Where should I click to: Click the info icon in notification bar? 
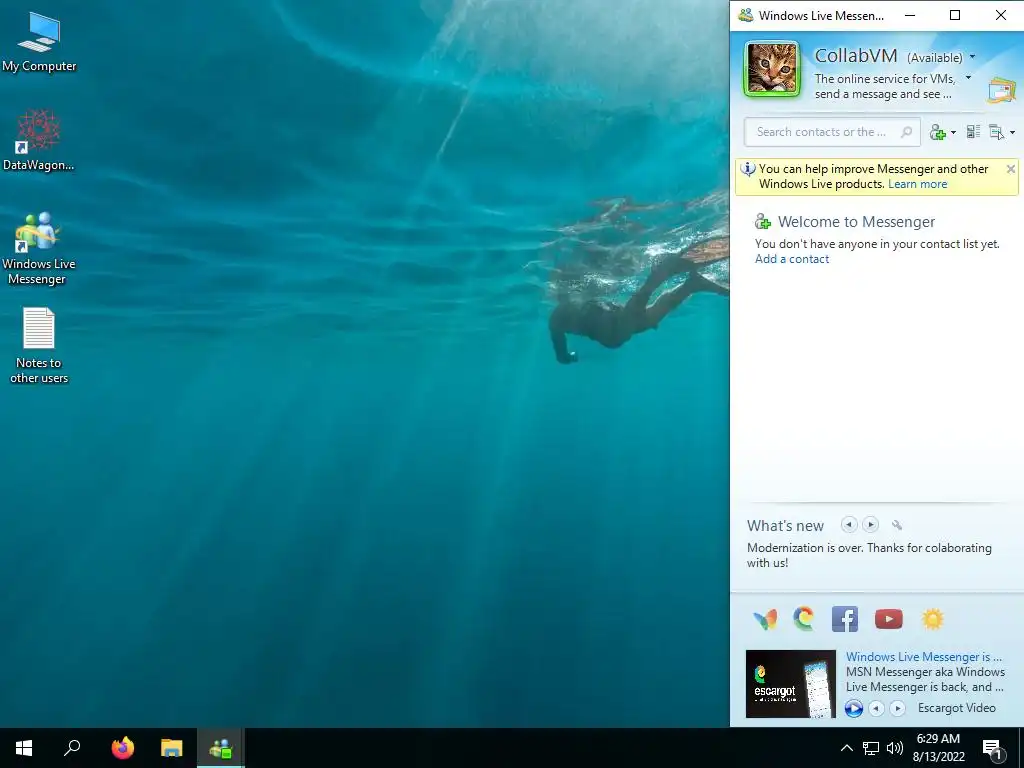[x=748, y=170]
